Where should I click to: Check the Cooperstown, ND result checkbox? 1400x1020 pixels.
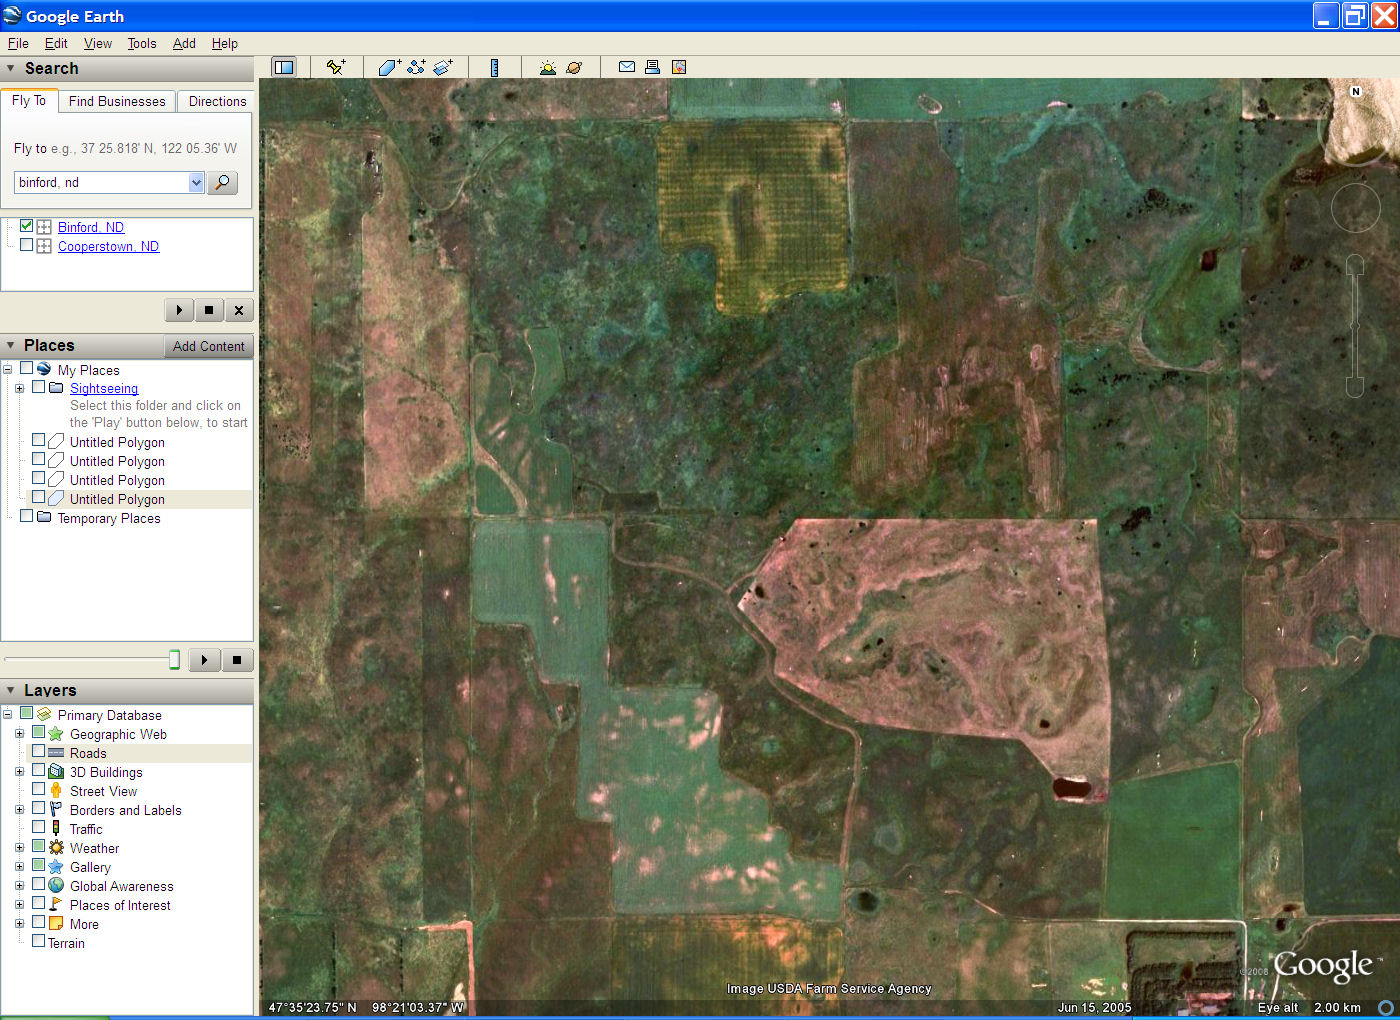coord(27,245)
